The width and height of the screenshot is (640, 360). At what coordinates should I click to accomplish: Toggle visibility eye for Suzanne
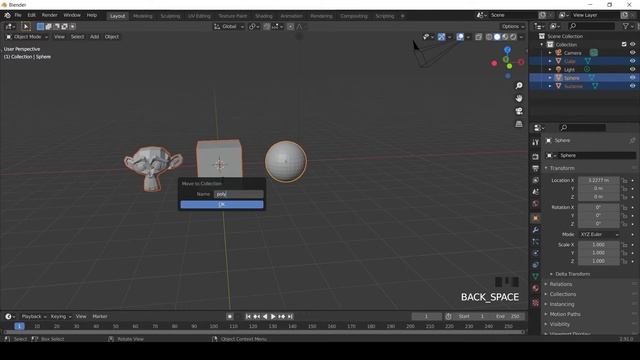[632, 86]
